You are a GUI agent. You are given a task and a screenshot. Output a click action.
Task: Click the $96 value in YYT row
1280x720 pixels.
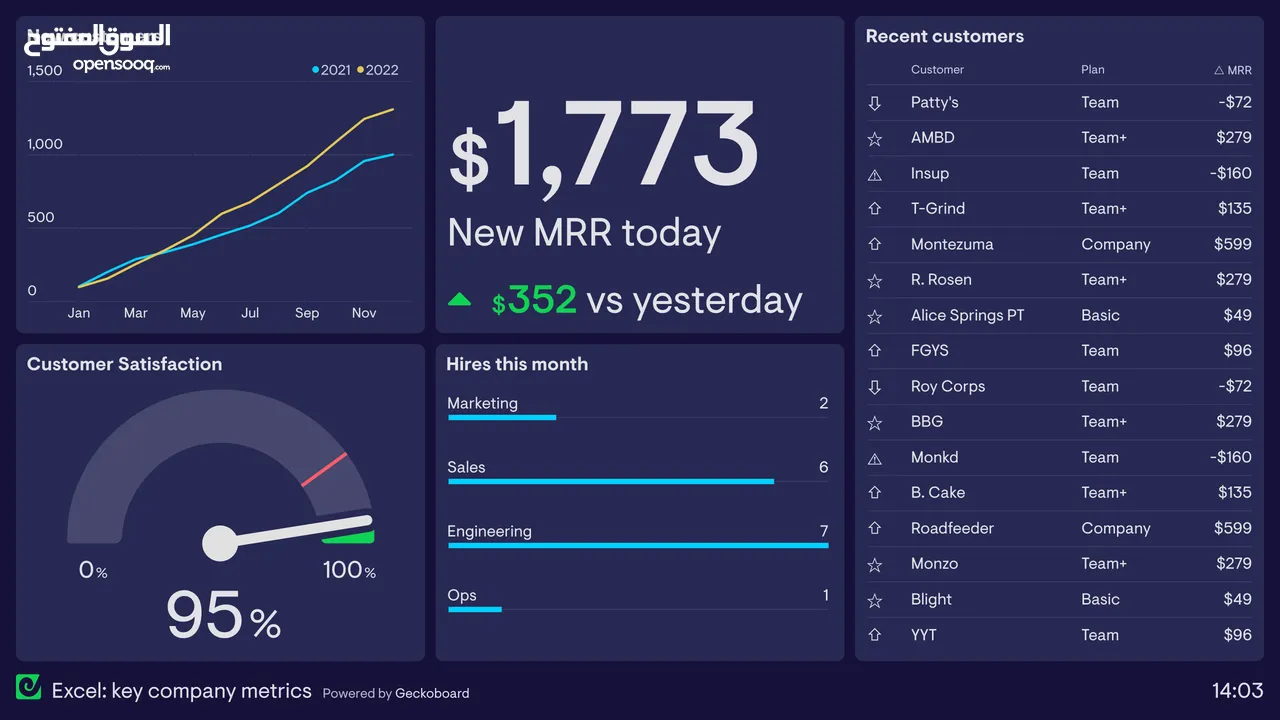click(1238, 635)
